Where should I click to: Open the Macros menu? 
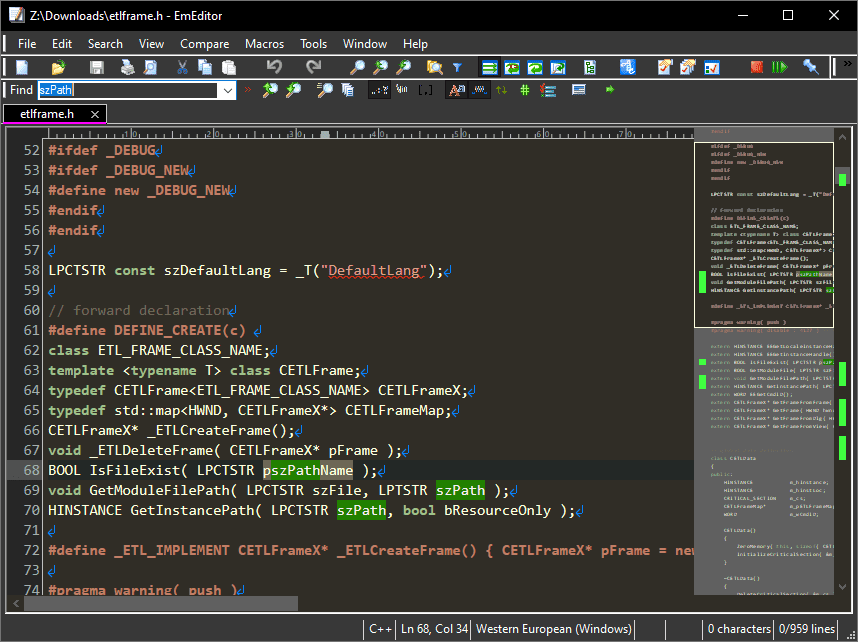coord(264,44)
